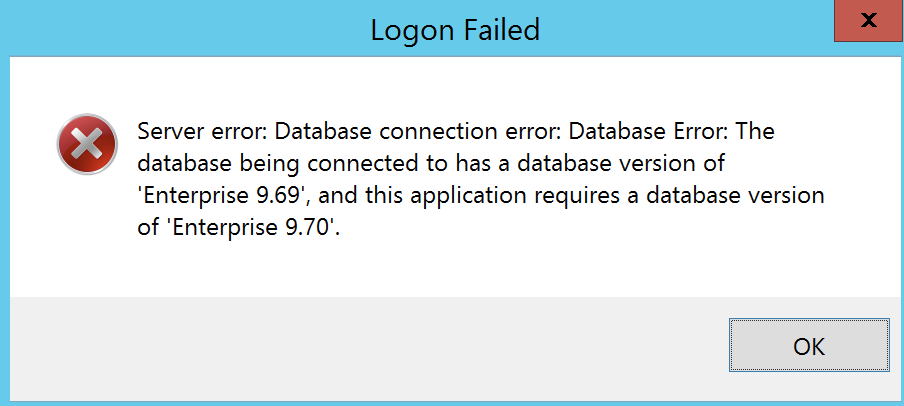This screenshot has width=904, height=406.
Task: Close the Logon Failed dialog with X
Action: pyautogui.click(x=869, y=21)
